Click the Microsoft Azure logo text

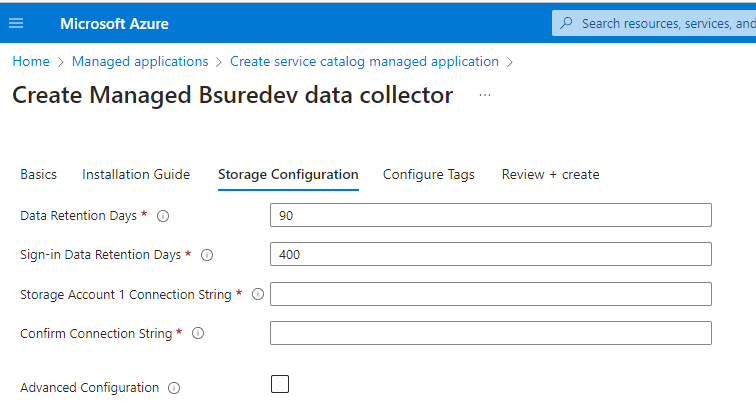point(114,23)
